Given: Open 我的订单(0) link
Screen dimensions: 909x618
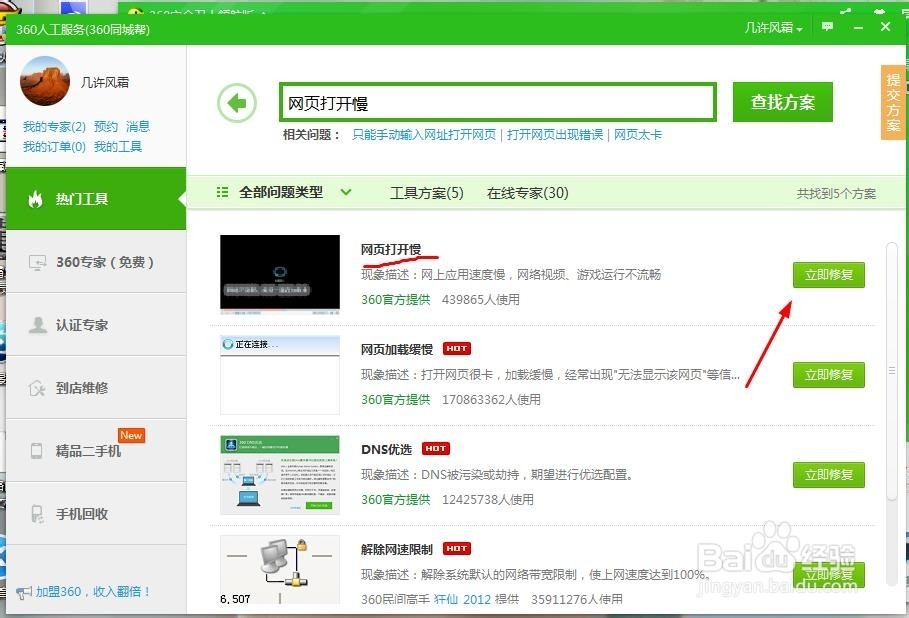Looking at the screenshot, I should click(x=54, y=147).
